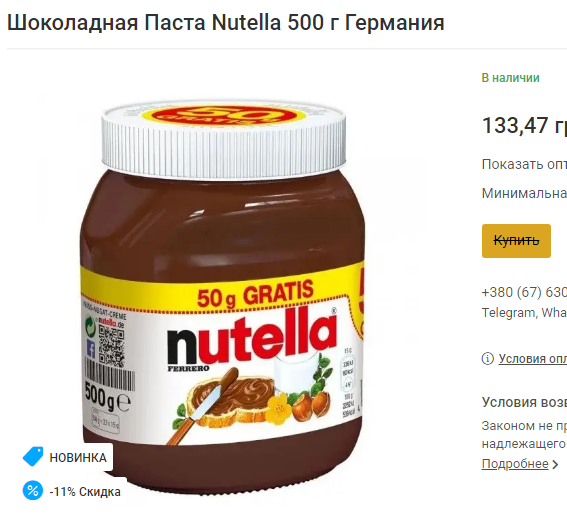The height and width of the screenshot is (528, 567).
Task: Click the blue percent discount icon
Action: point(33,490)
